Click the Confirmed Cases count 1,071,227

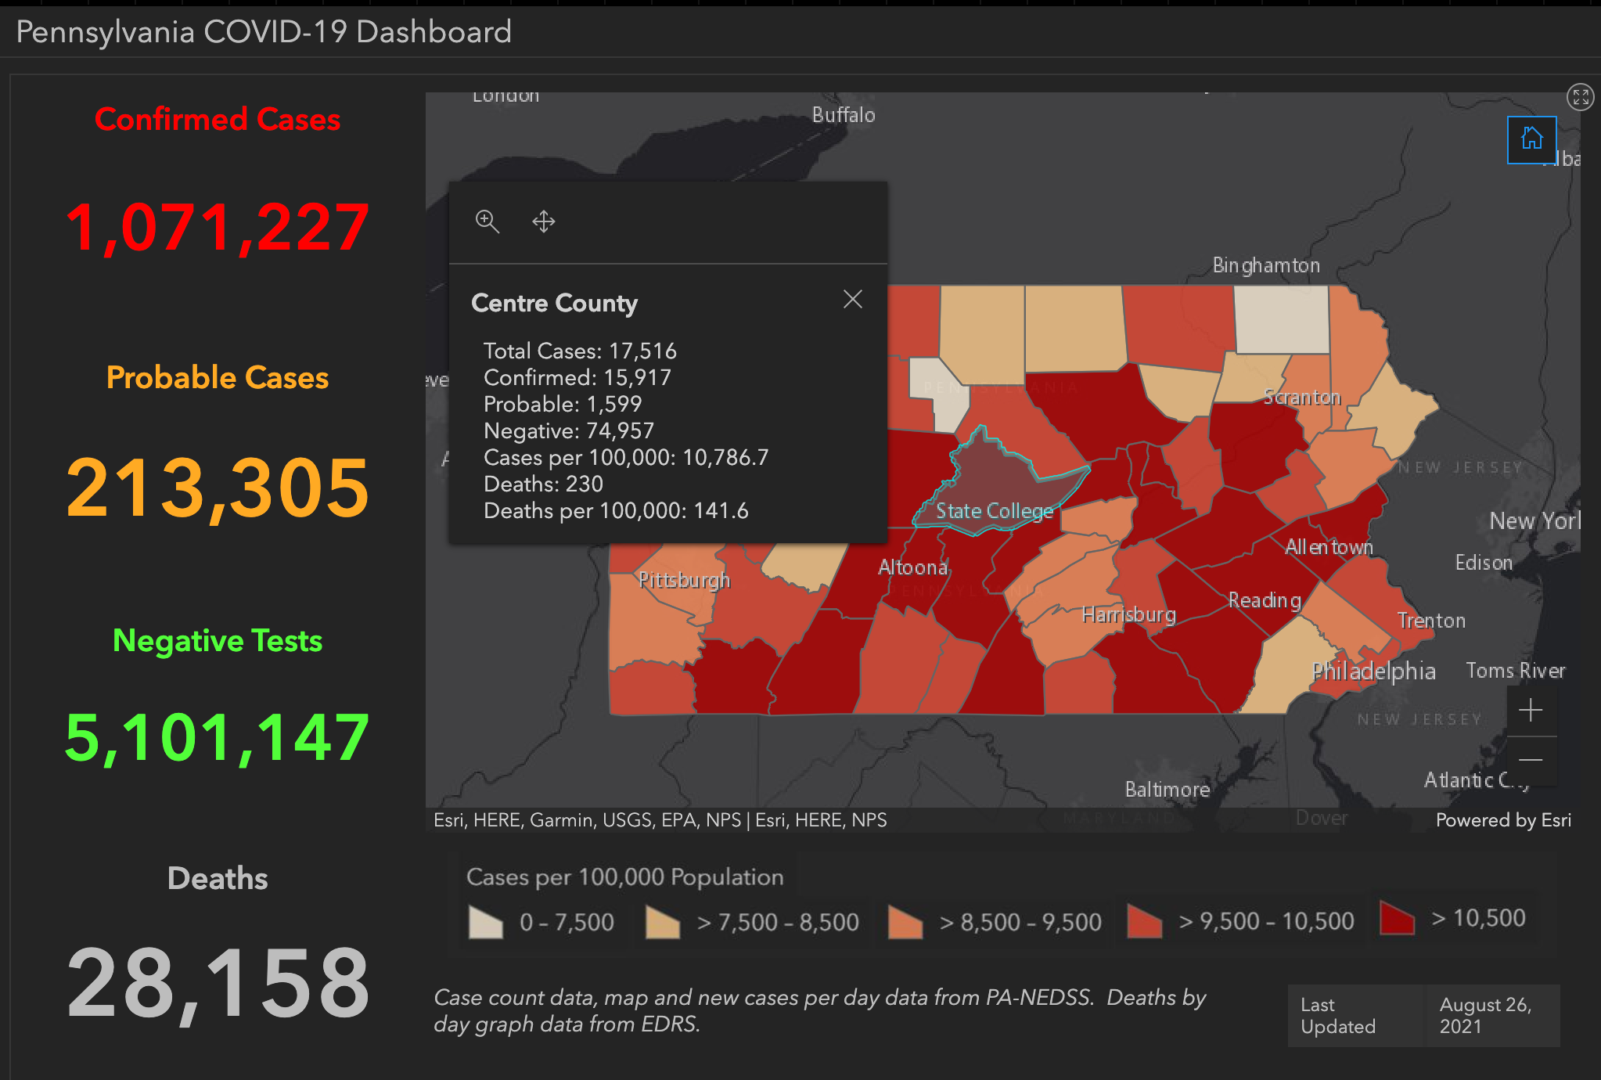click(217, 227)
